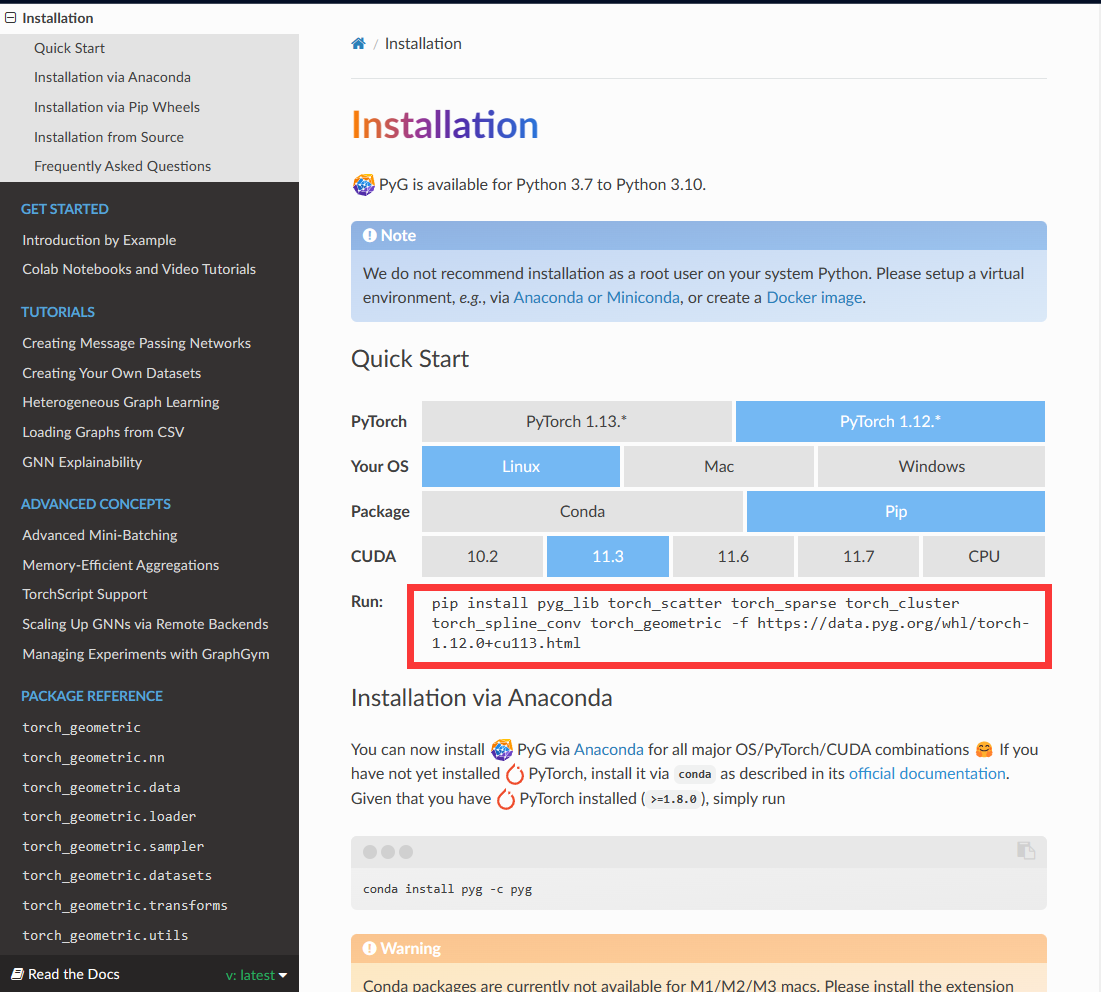Image resolution: width=1101 pixels, height=992 pixels.
Task: Go to Installation via Pip Wheels
Action: coord(117,107)
